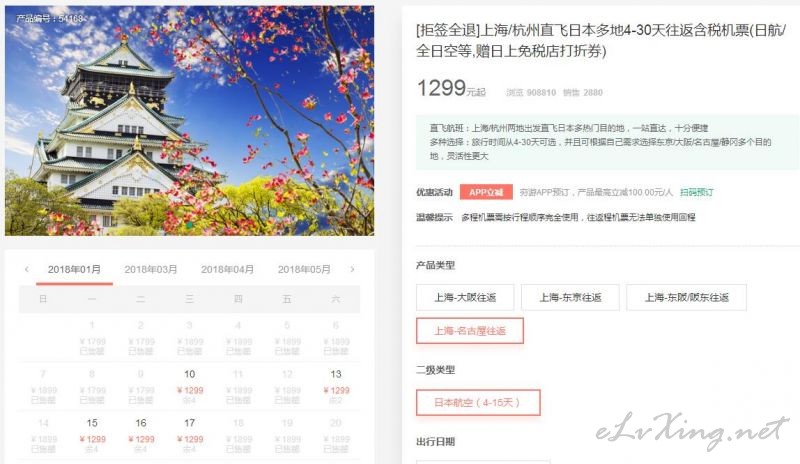Image resolution: width=800 pixels, height=464 pixels.
Task: Switch to the 2018年03月 tab
Action: tap(151, 270)
